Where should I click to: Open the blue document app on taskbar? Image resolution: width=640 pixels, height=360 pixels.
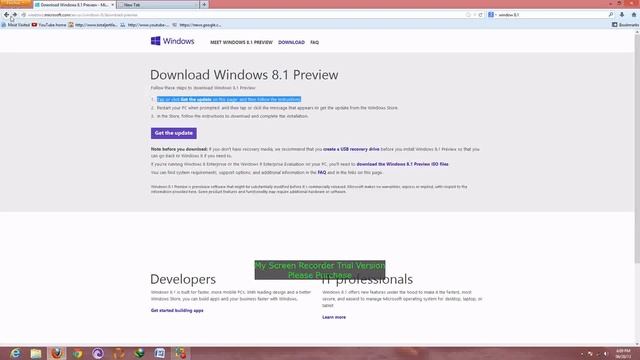tap(160, 353)
